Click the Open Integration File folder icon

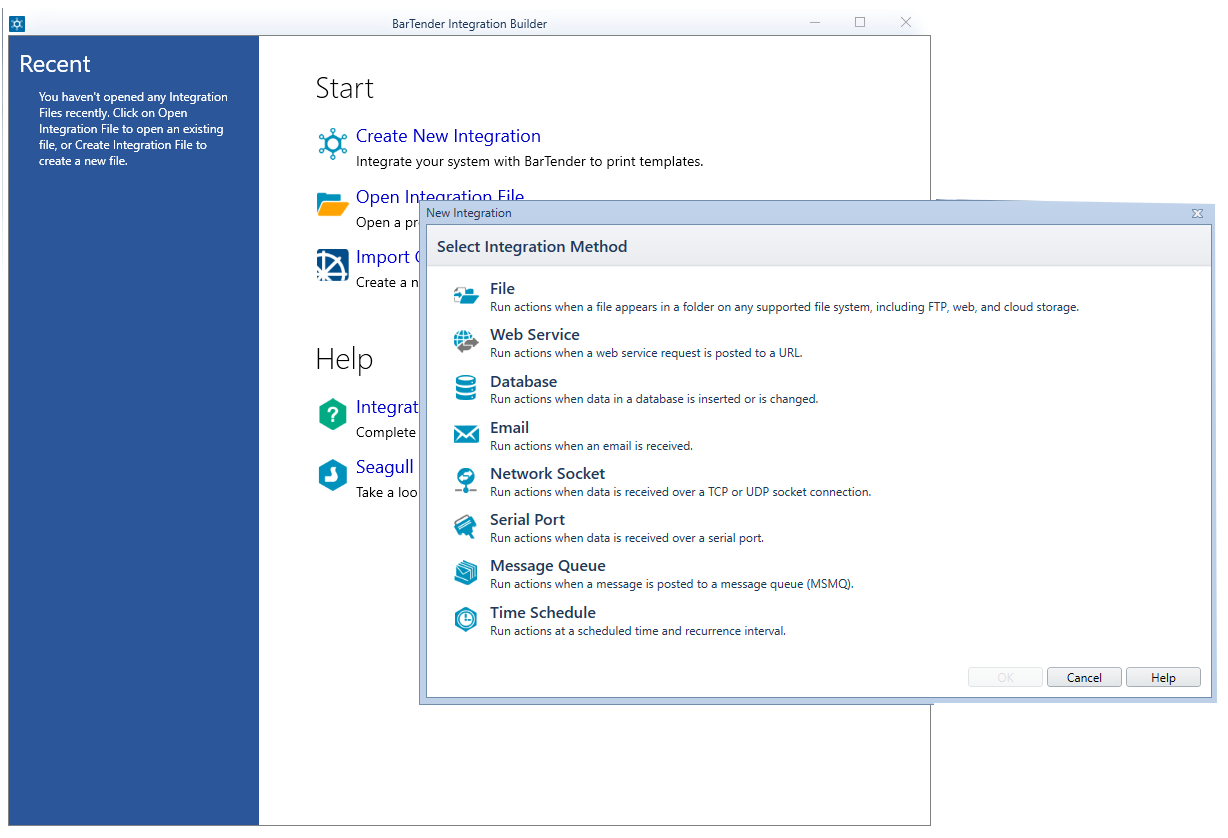[332, 205]
